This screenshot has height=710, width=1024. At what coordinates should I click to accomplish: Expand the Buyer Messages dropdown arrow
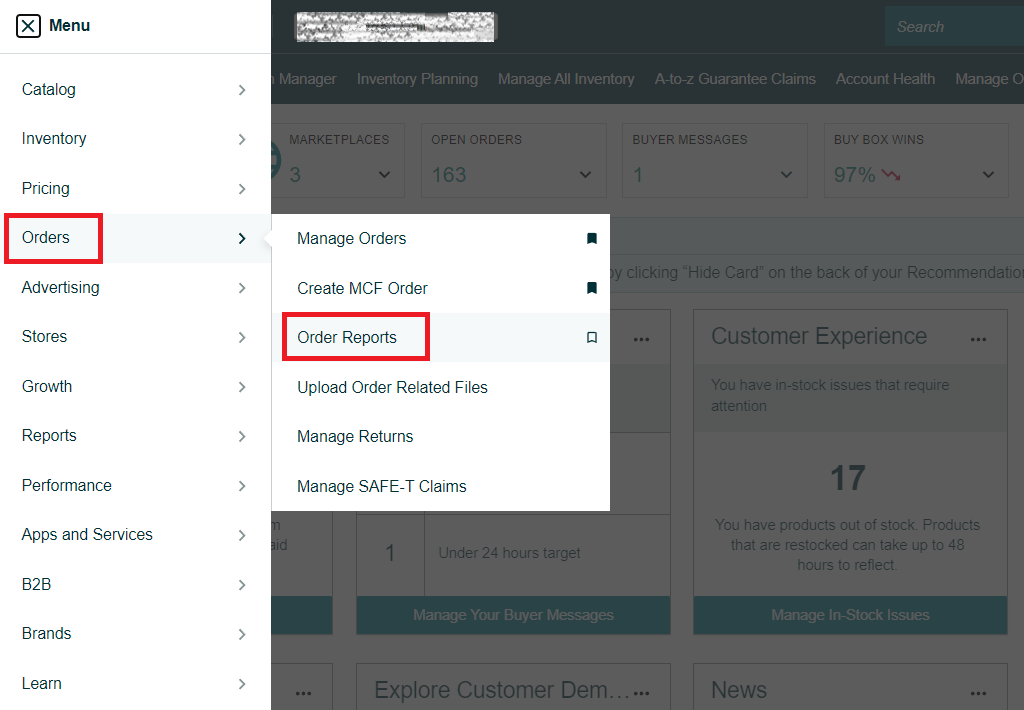point(786,175)
